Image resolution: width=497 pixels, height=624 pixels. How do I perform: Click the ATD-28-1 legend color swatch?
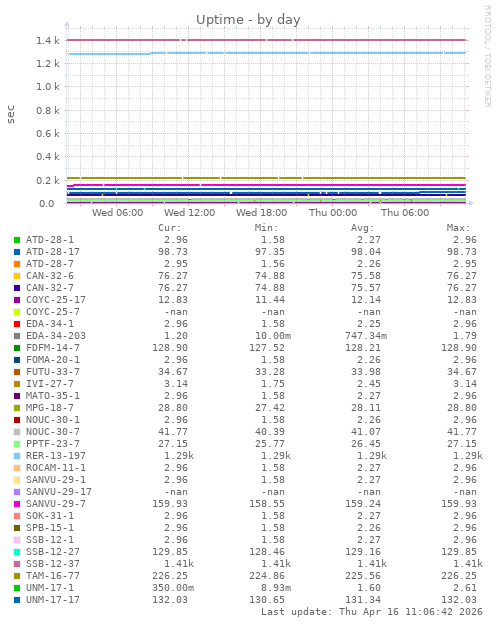click(x=17, y=240)
